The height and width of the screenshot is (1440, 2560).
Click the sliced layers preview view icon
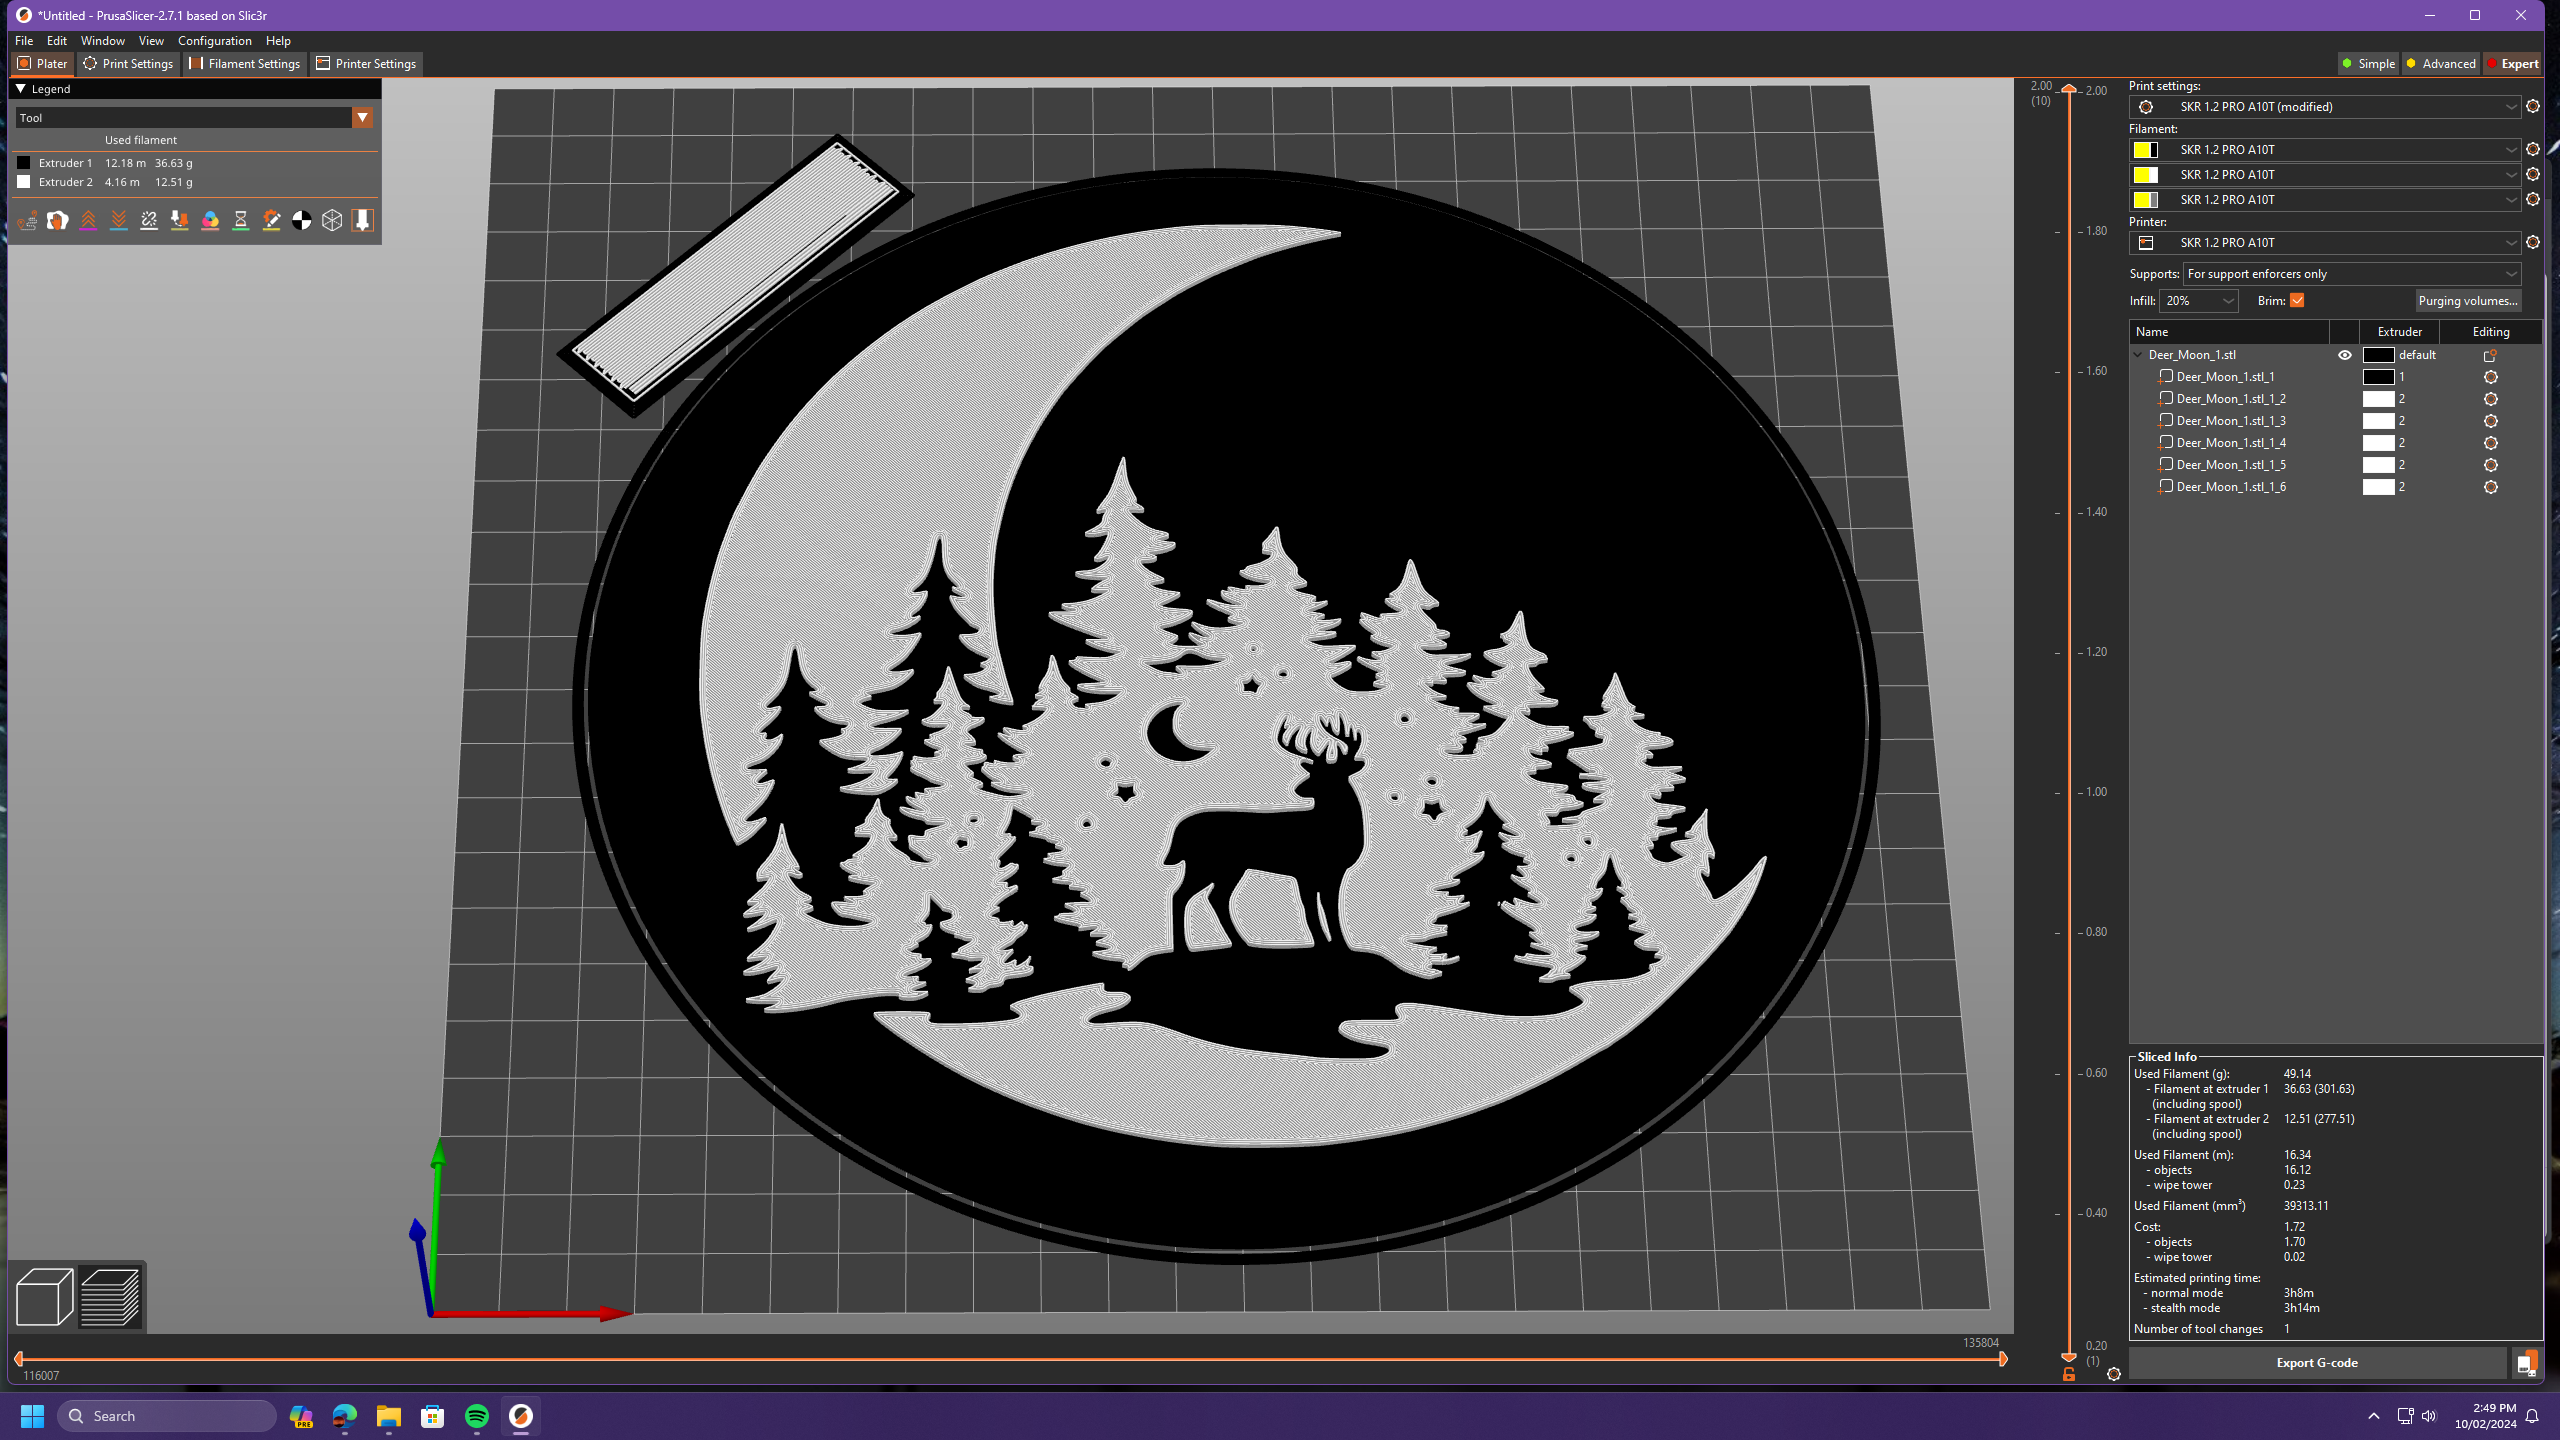[x=110, y=1297]
